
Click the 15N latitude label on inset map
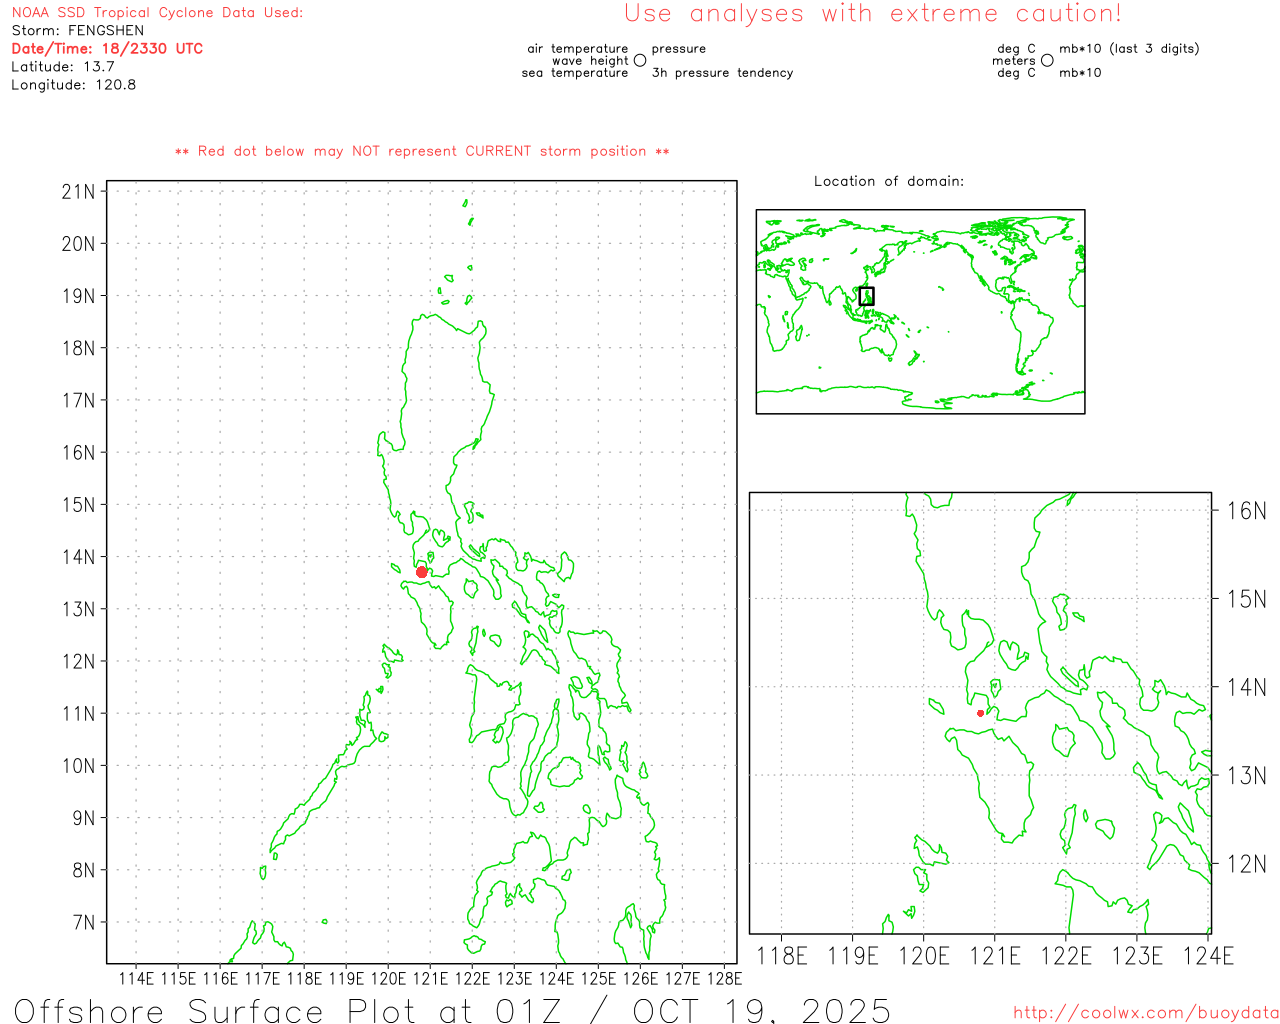coord(1246,599)
